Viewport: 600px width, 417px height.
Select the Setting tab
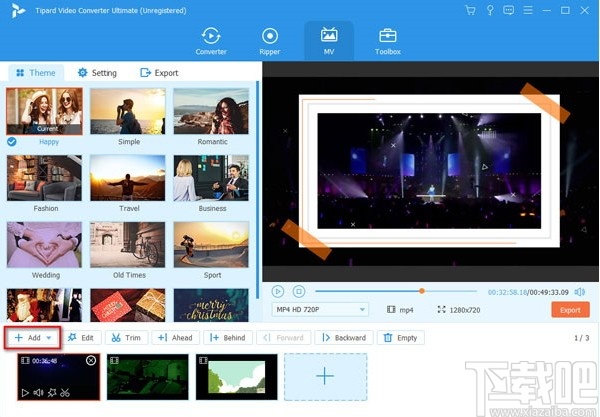pos(97,73)
